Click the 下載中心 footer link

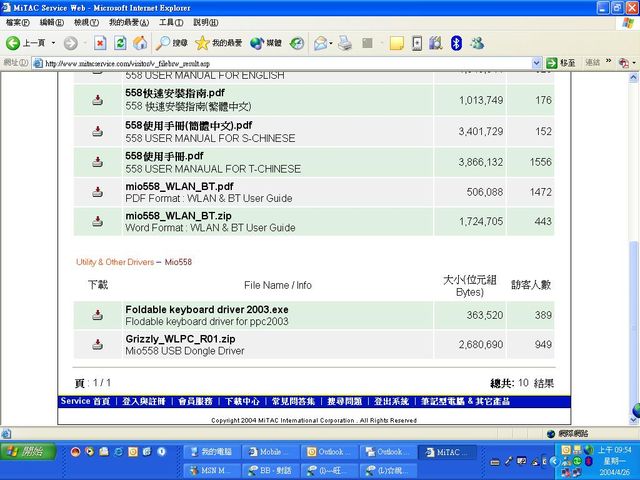tap(242, 401)
